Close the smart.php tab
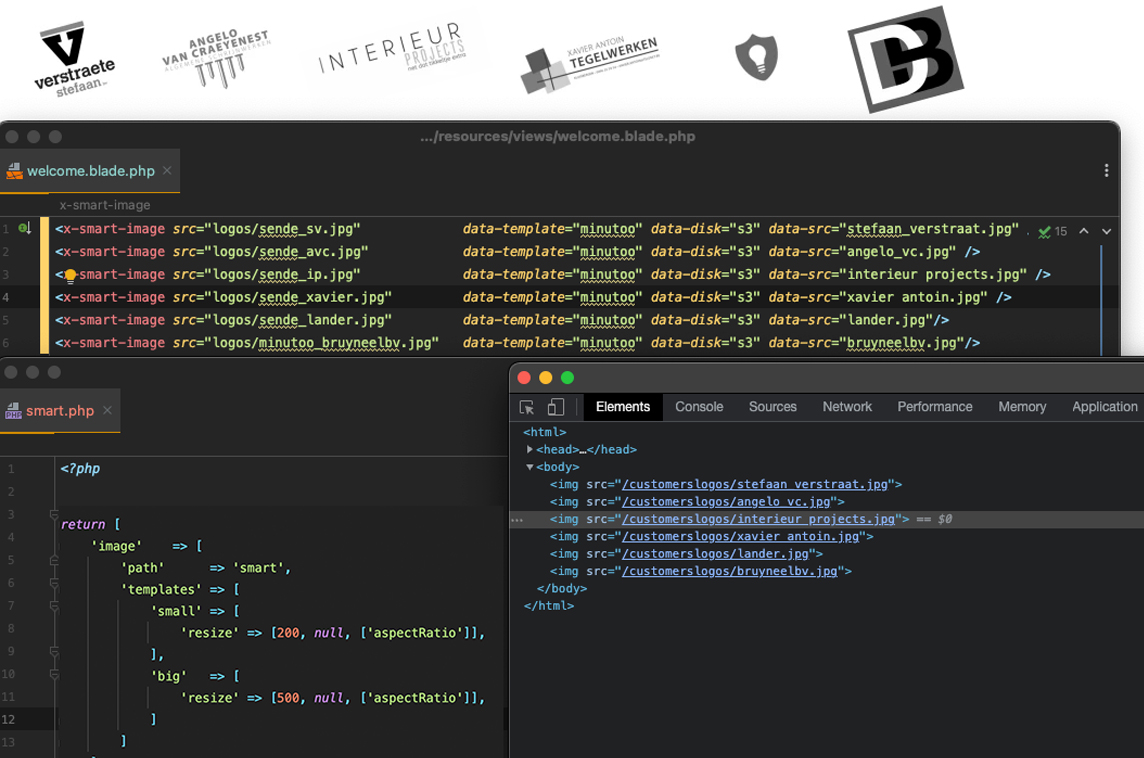The width and height of the screenshot is (1144, 758). click(107, 411)
